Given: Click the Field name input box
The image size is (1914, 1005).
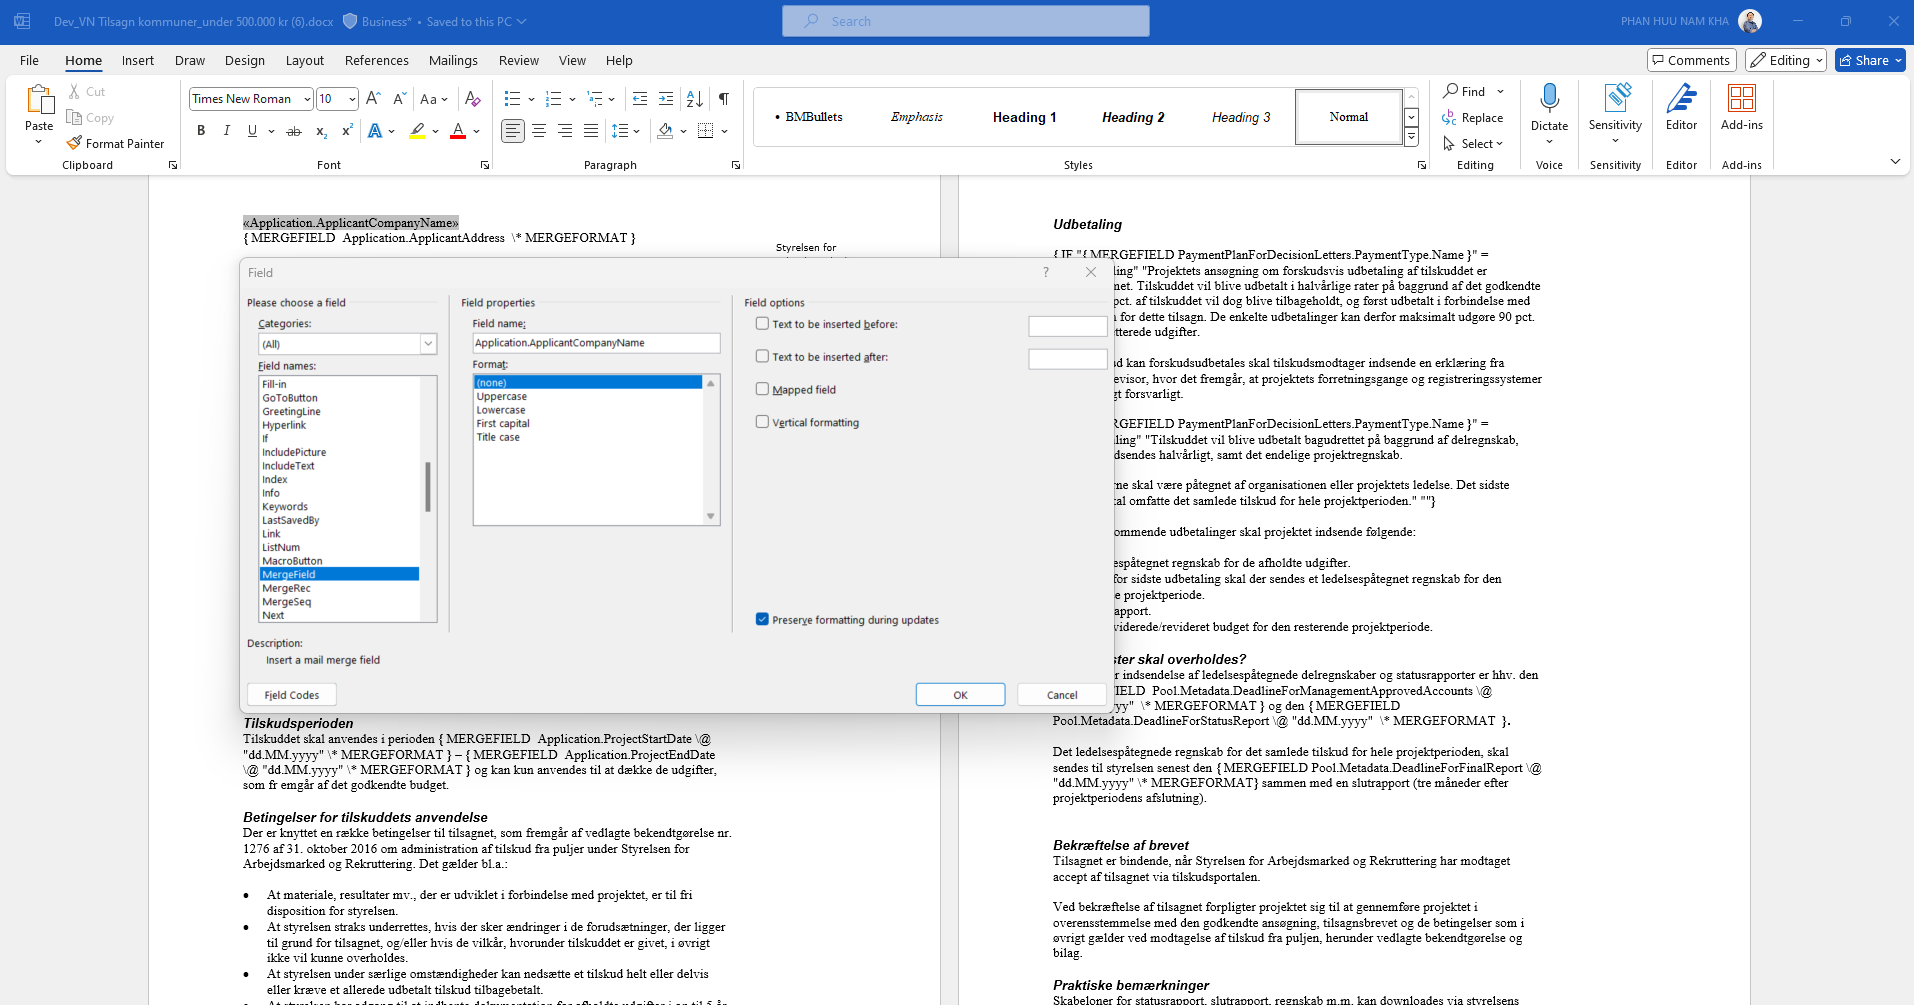Looking at the screenshot, I should click(x=596, y=343).
